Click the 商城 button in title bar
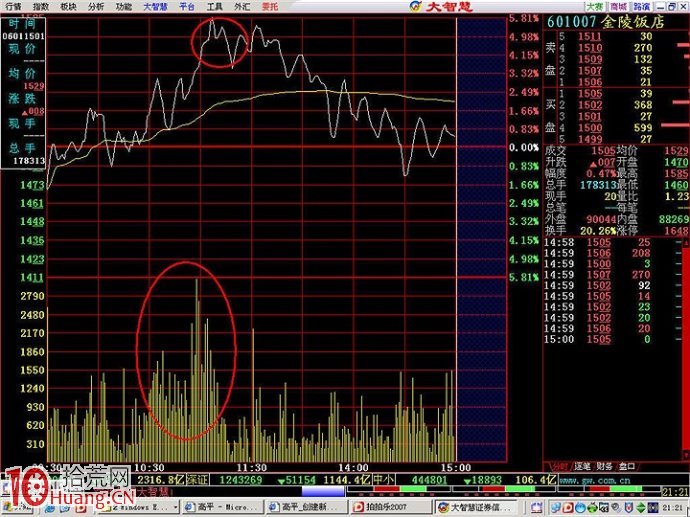Image resolution: width=690 pixels, height=517 pixels. pyautogui.click(x=618, y=7)
